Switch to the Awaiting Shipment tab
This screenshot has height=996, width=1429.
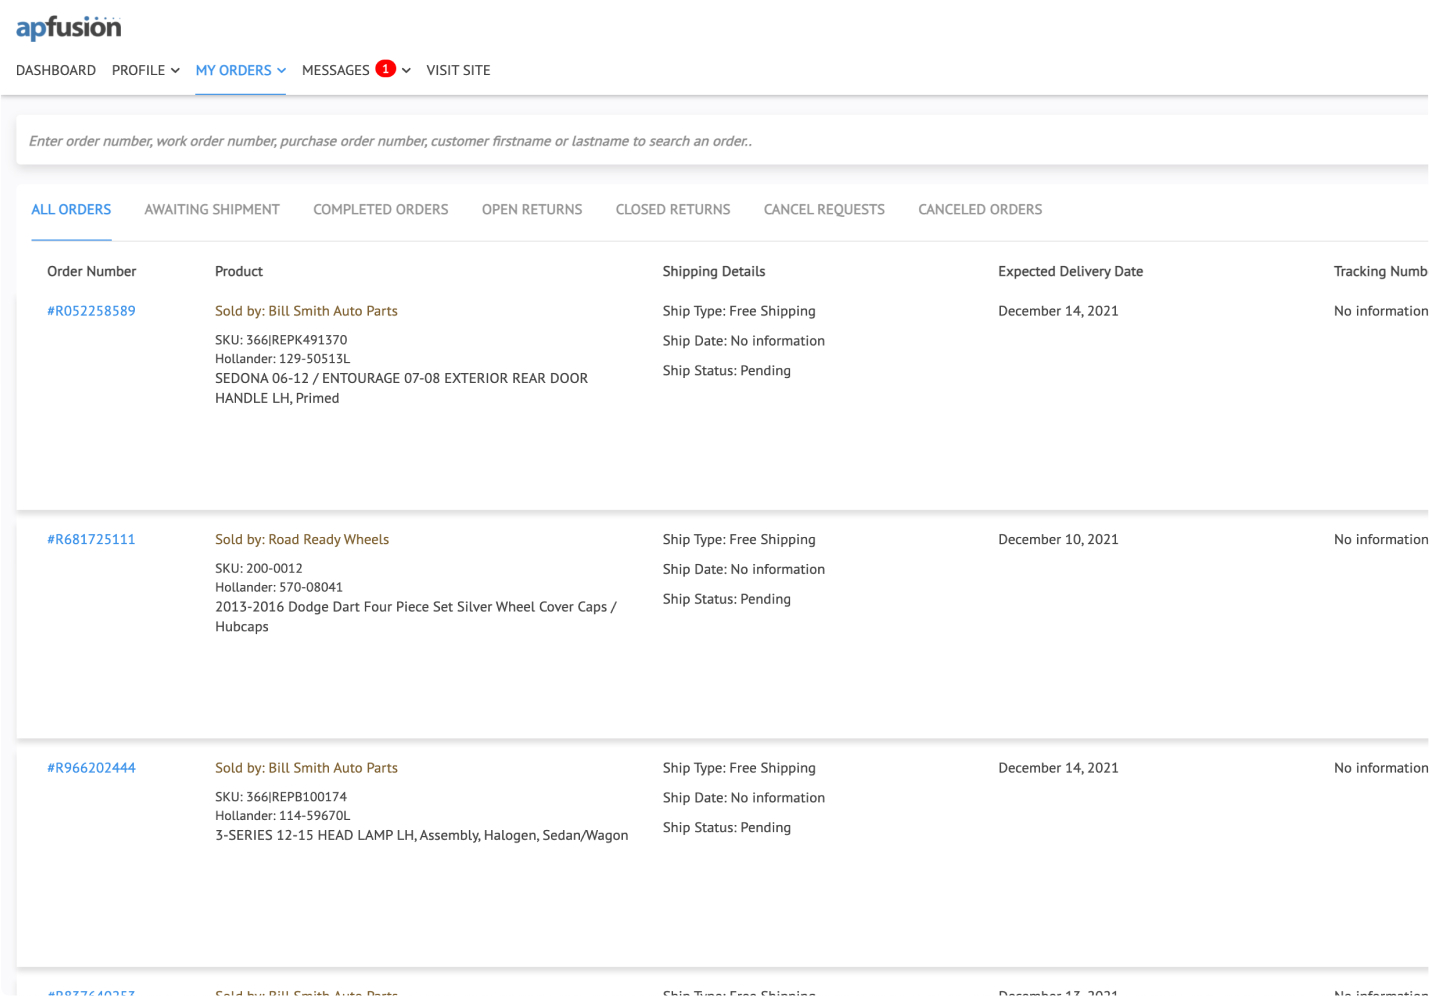tap(212, 210)
